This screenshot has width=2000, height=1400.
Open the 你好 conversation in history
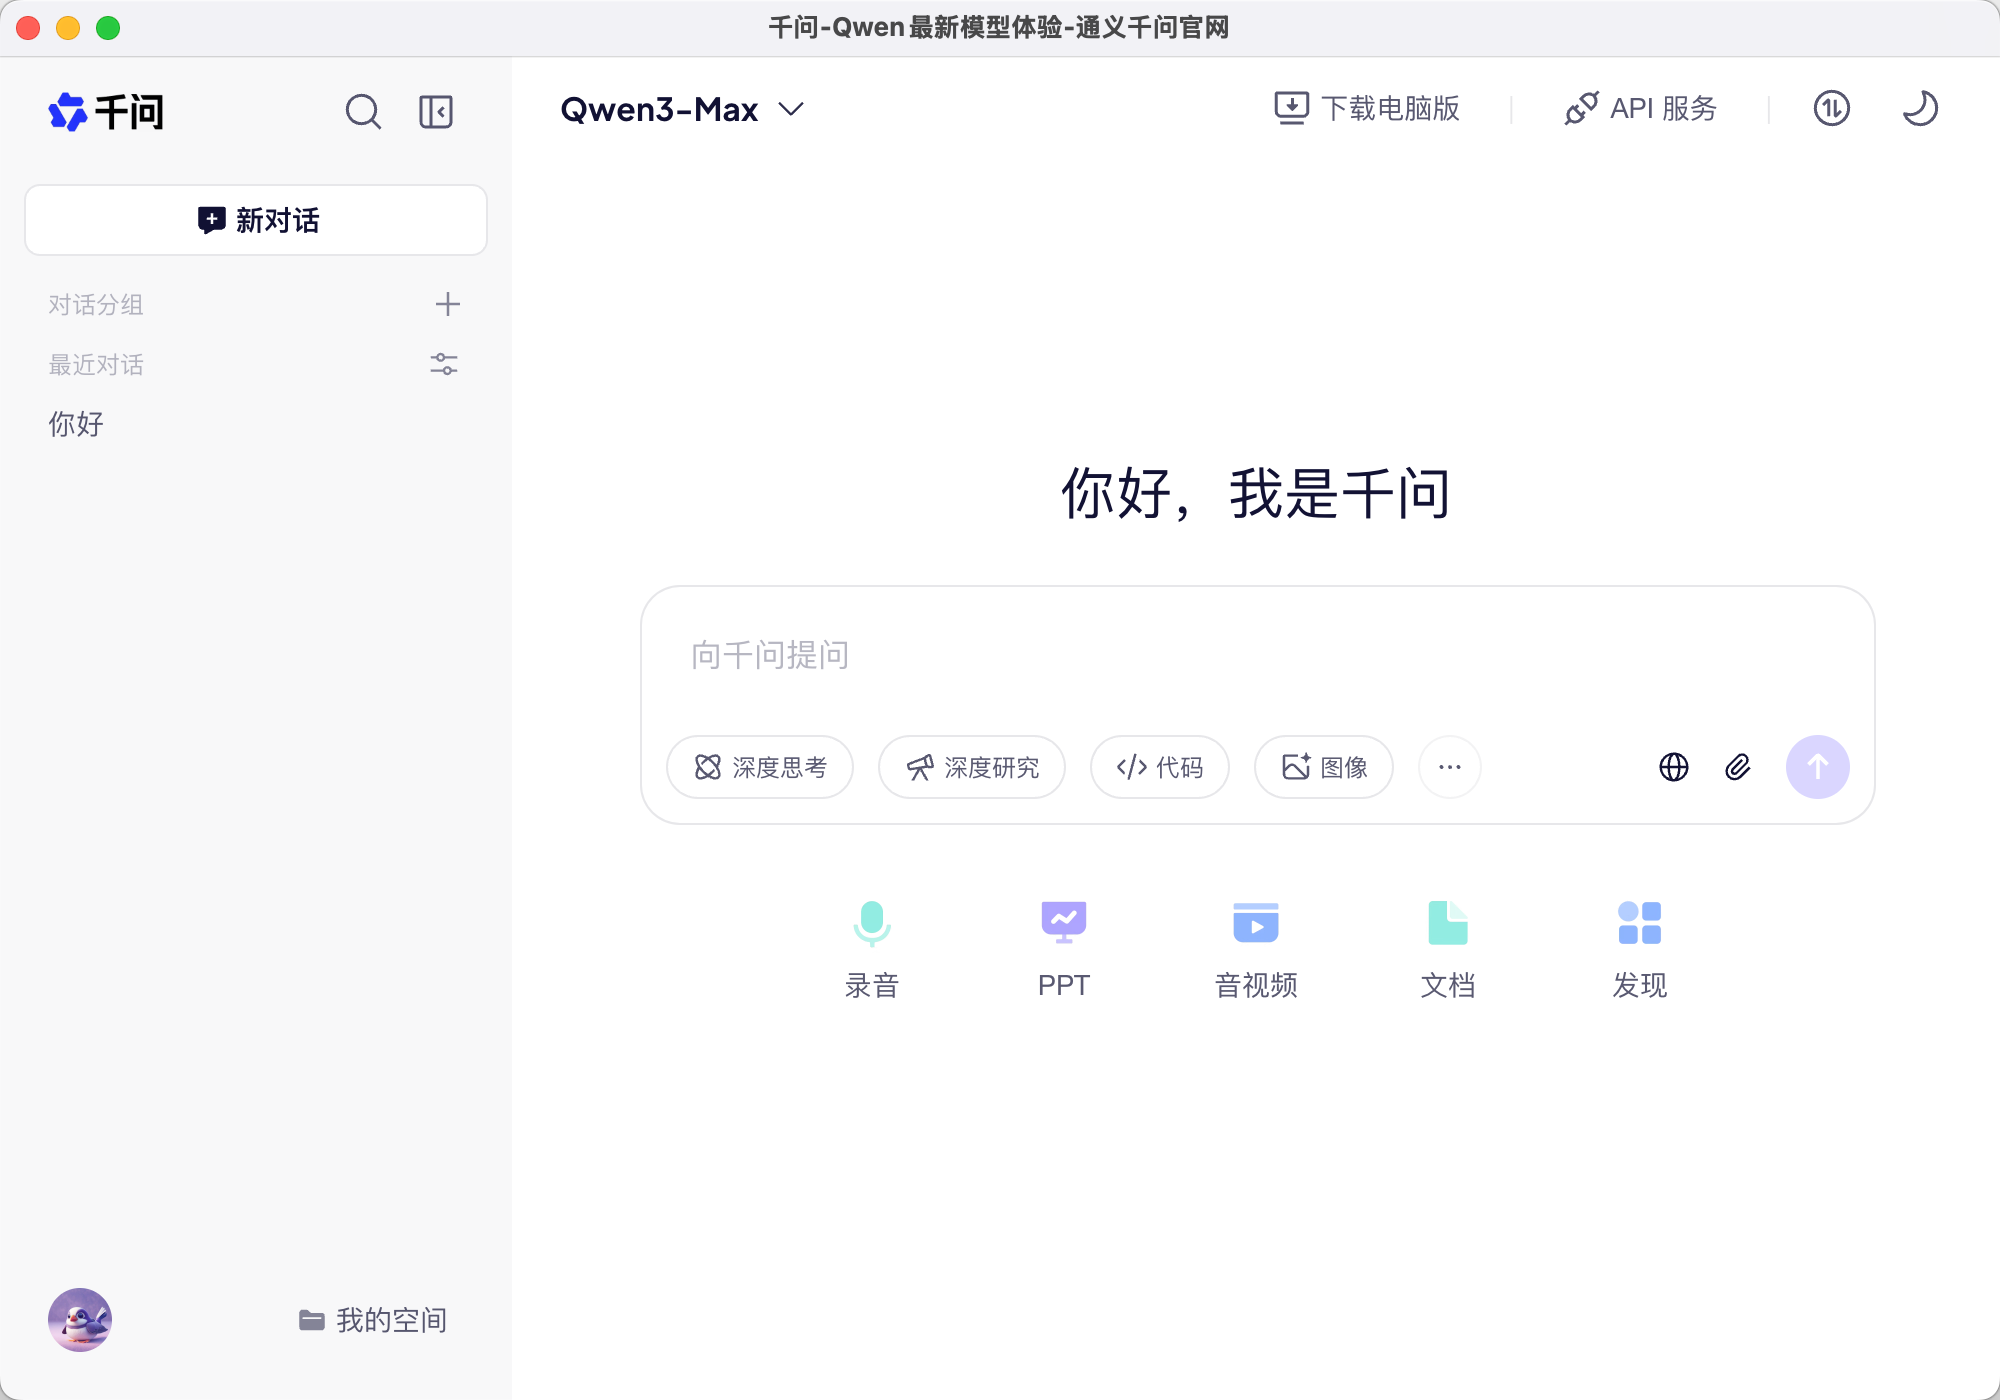77,424
